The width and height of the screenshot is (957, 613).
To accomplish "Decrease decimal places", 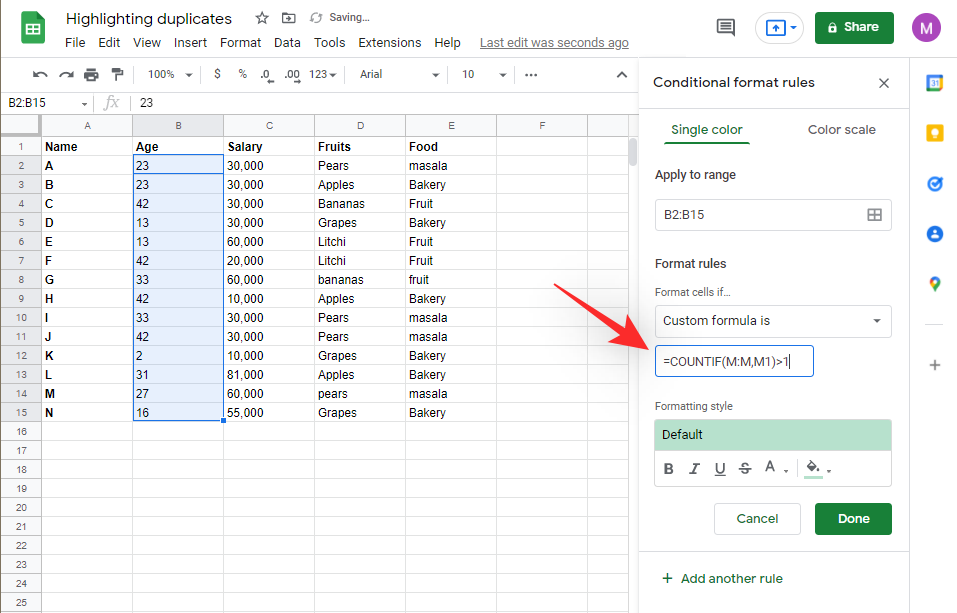I will [x=264, y=74].
